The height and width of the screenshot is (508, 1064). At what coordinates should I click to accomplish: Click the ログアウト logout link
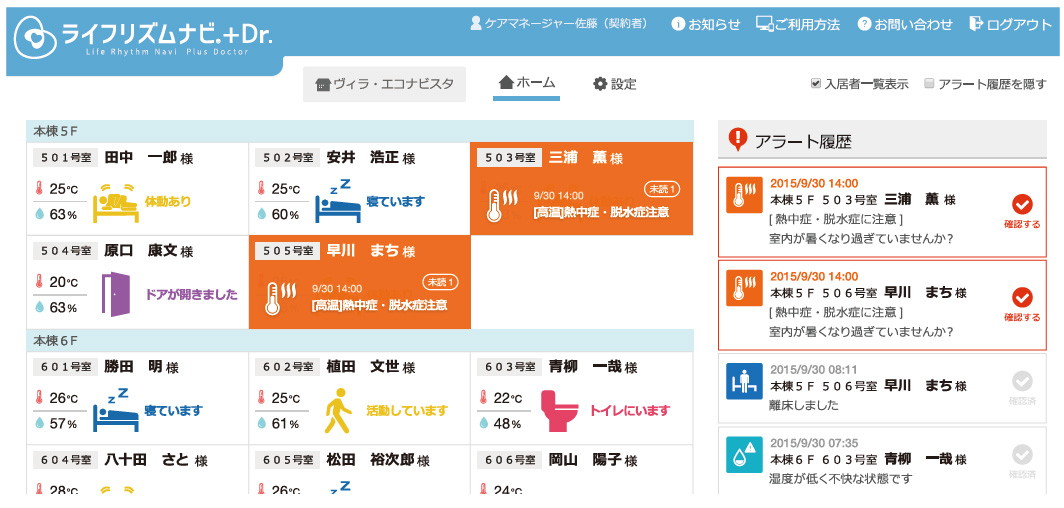click(1010, 24)
